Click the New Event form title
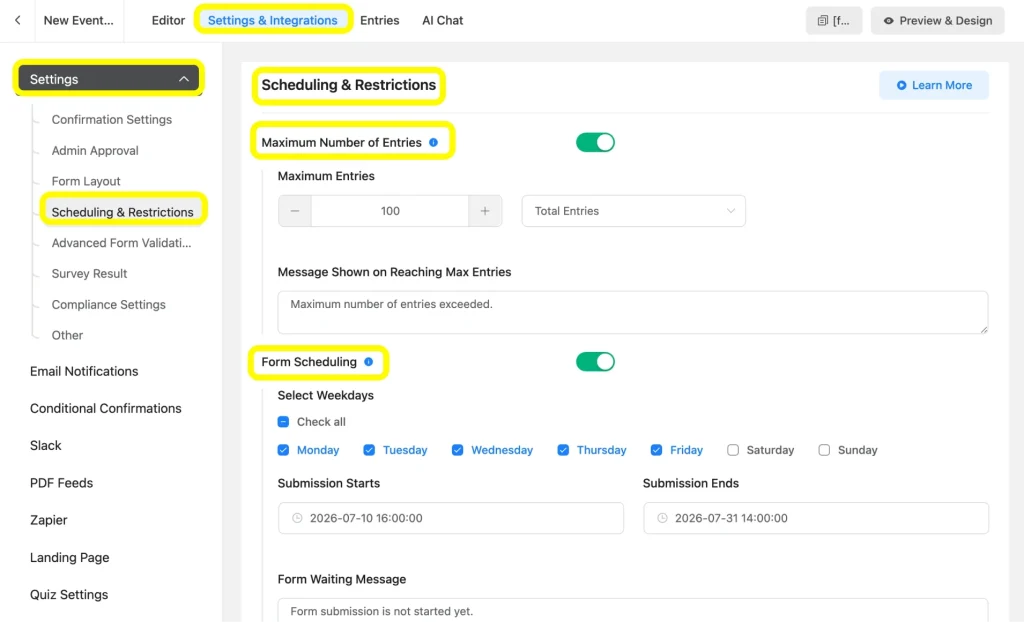 78,20
